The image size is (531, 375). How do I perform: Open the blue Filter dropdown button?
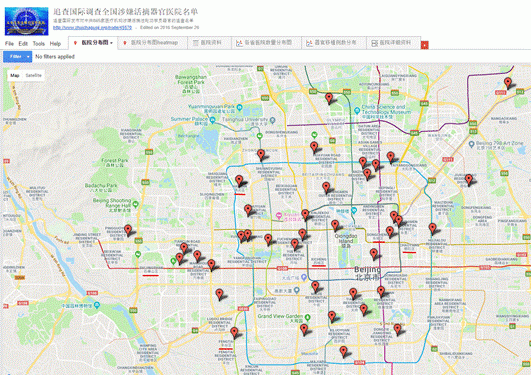click(17, 57)
